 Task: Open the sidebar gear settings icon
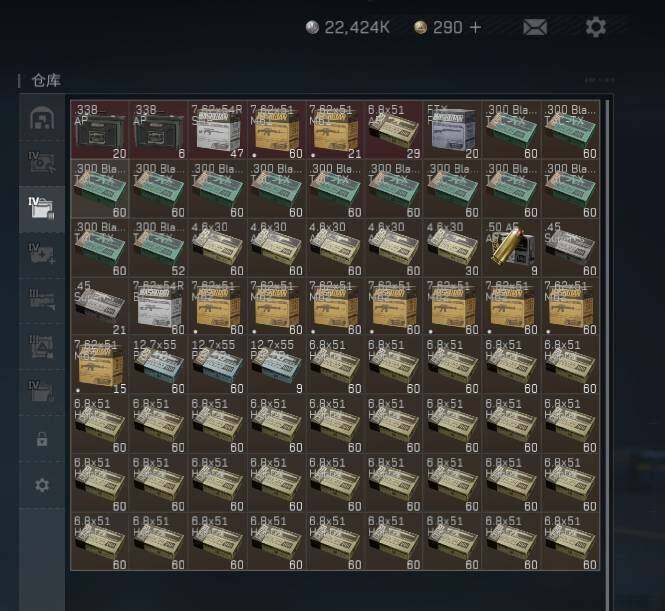point(42,485)
